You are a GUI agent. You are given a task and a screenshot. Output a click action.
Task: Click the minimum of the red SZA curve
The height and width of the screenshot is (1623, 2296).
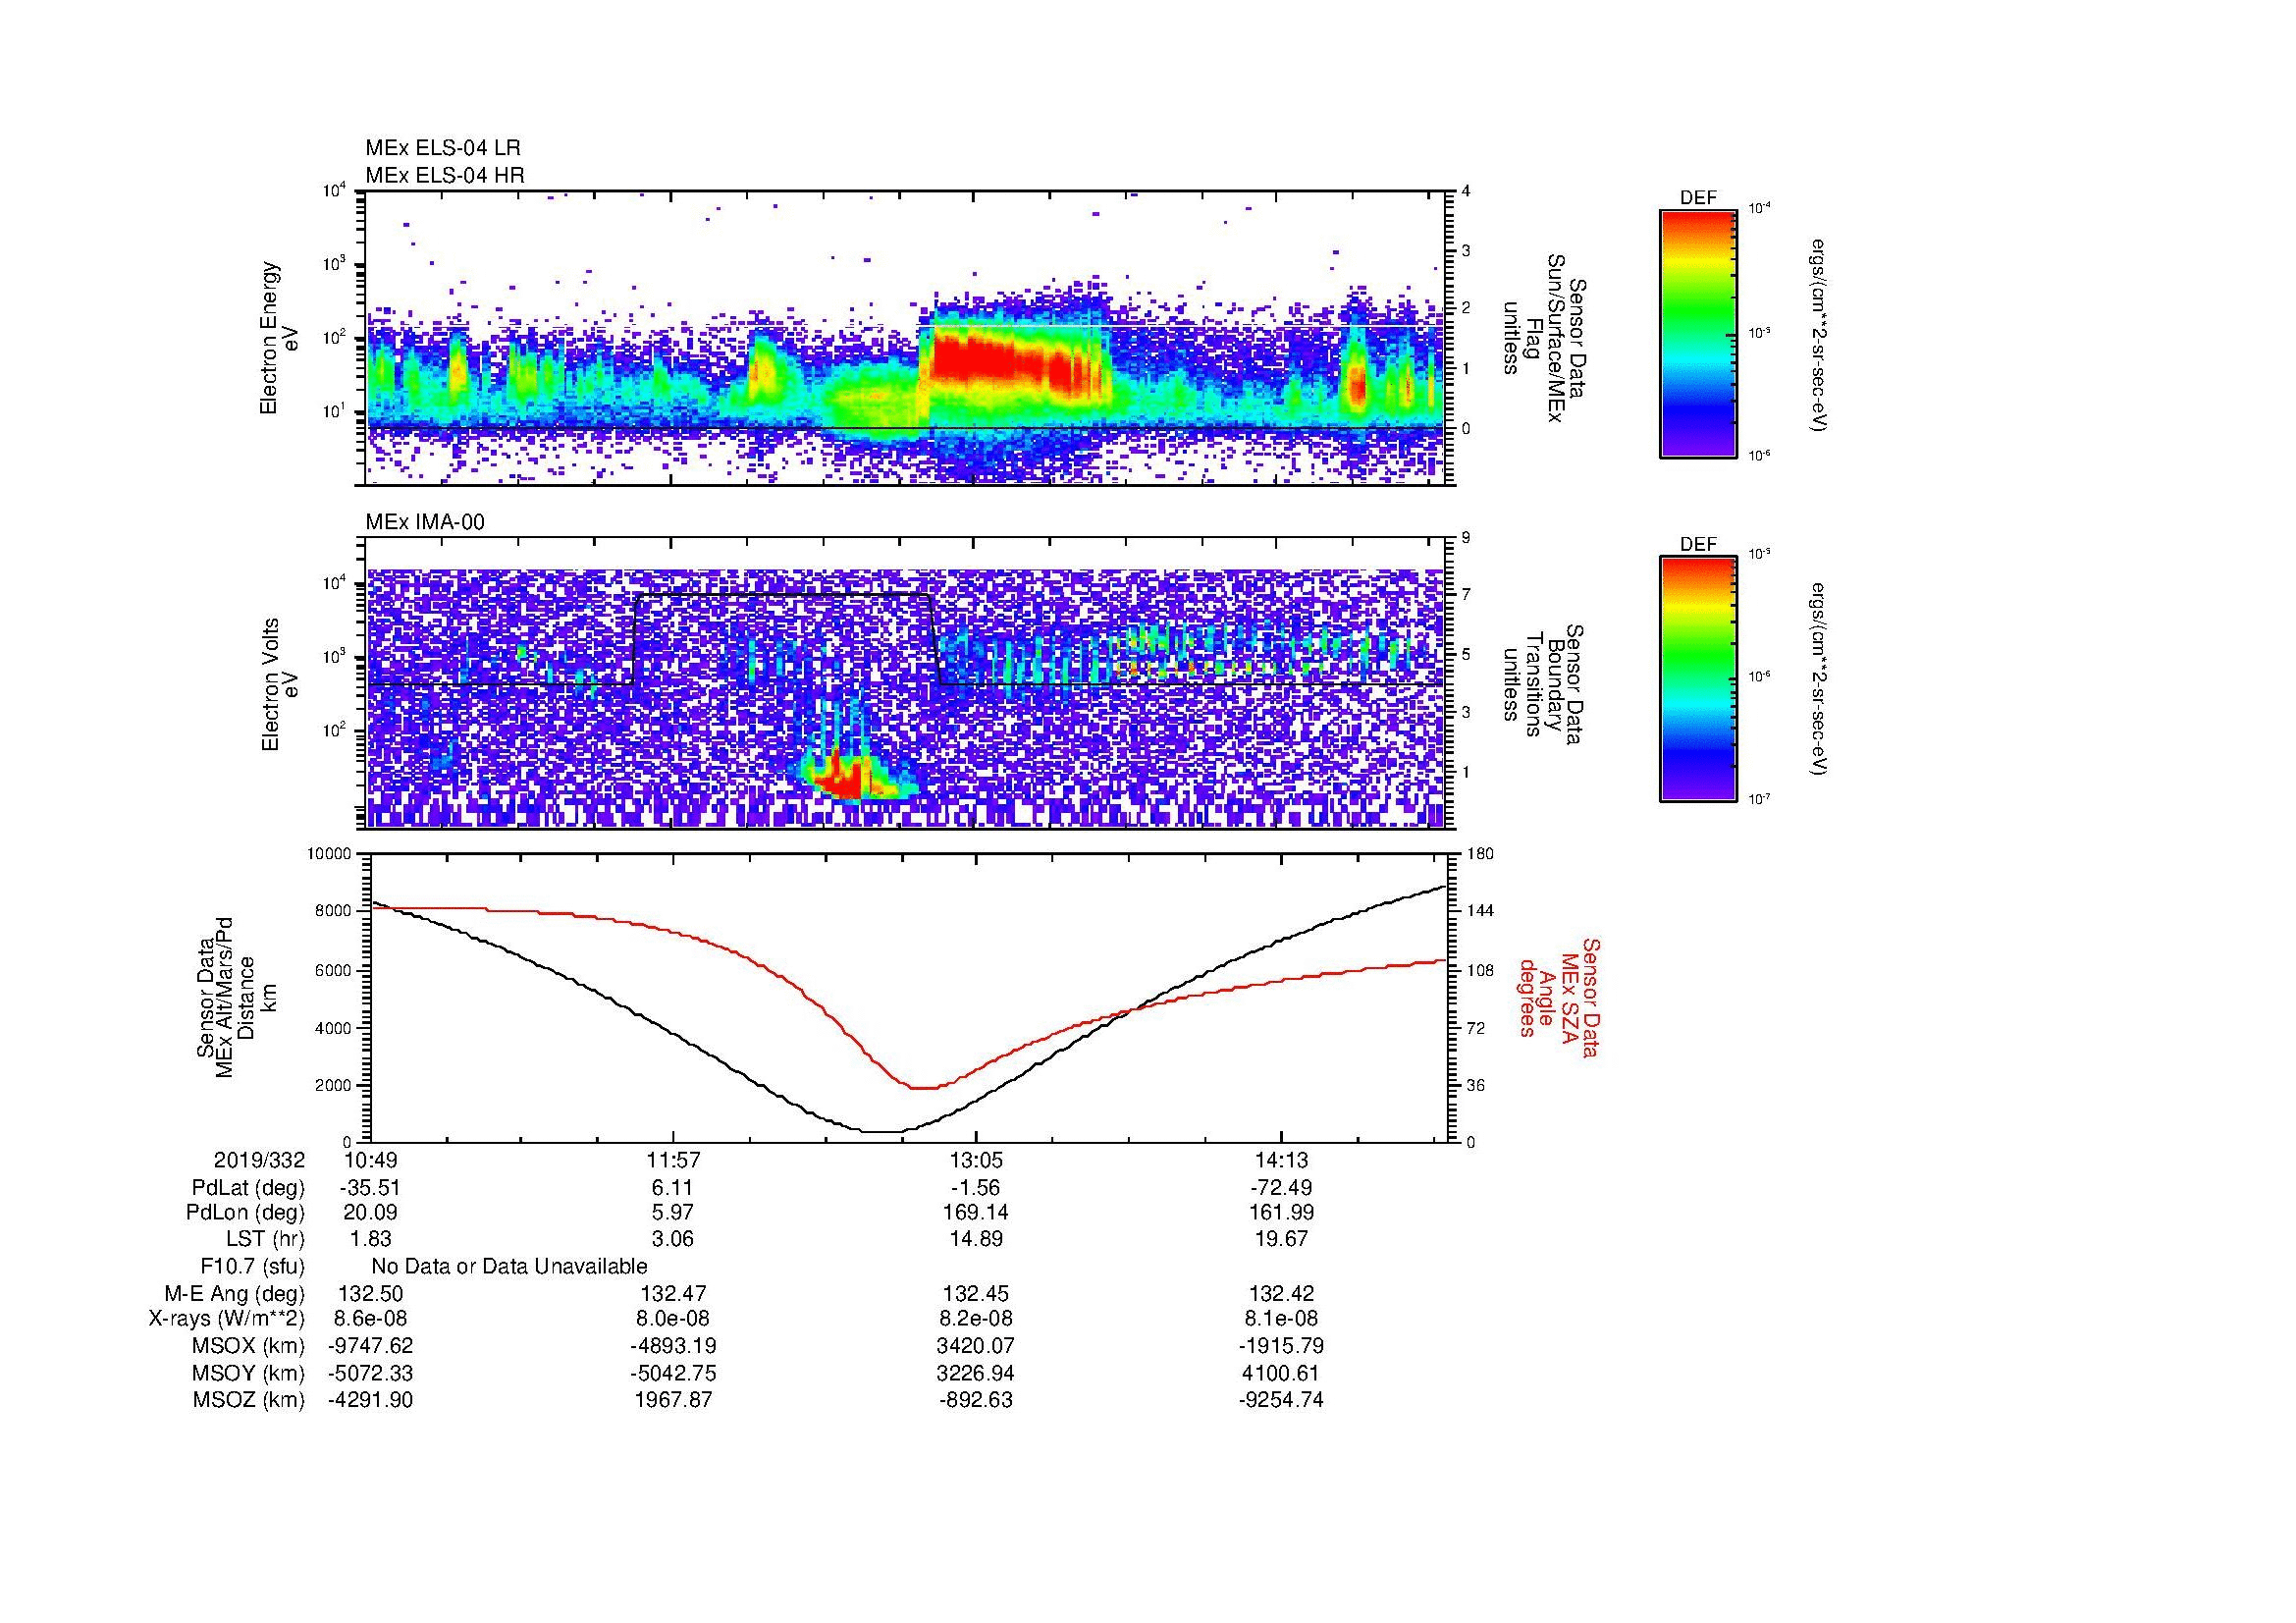click(923, 1088)
